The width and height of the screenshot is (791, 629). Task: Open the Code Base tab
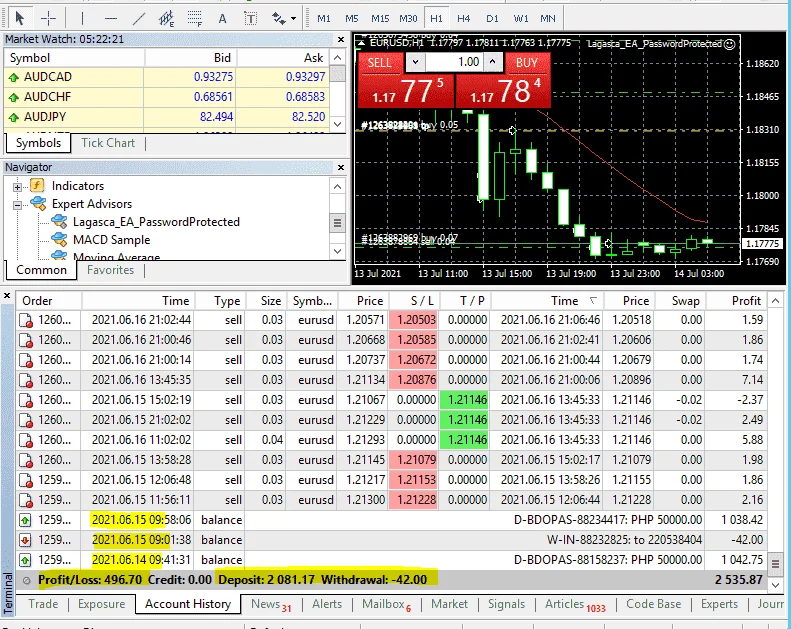[653, 604]
